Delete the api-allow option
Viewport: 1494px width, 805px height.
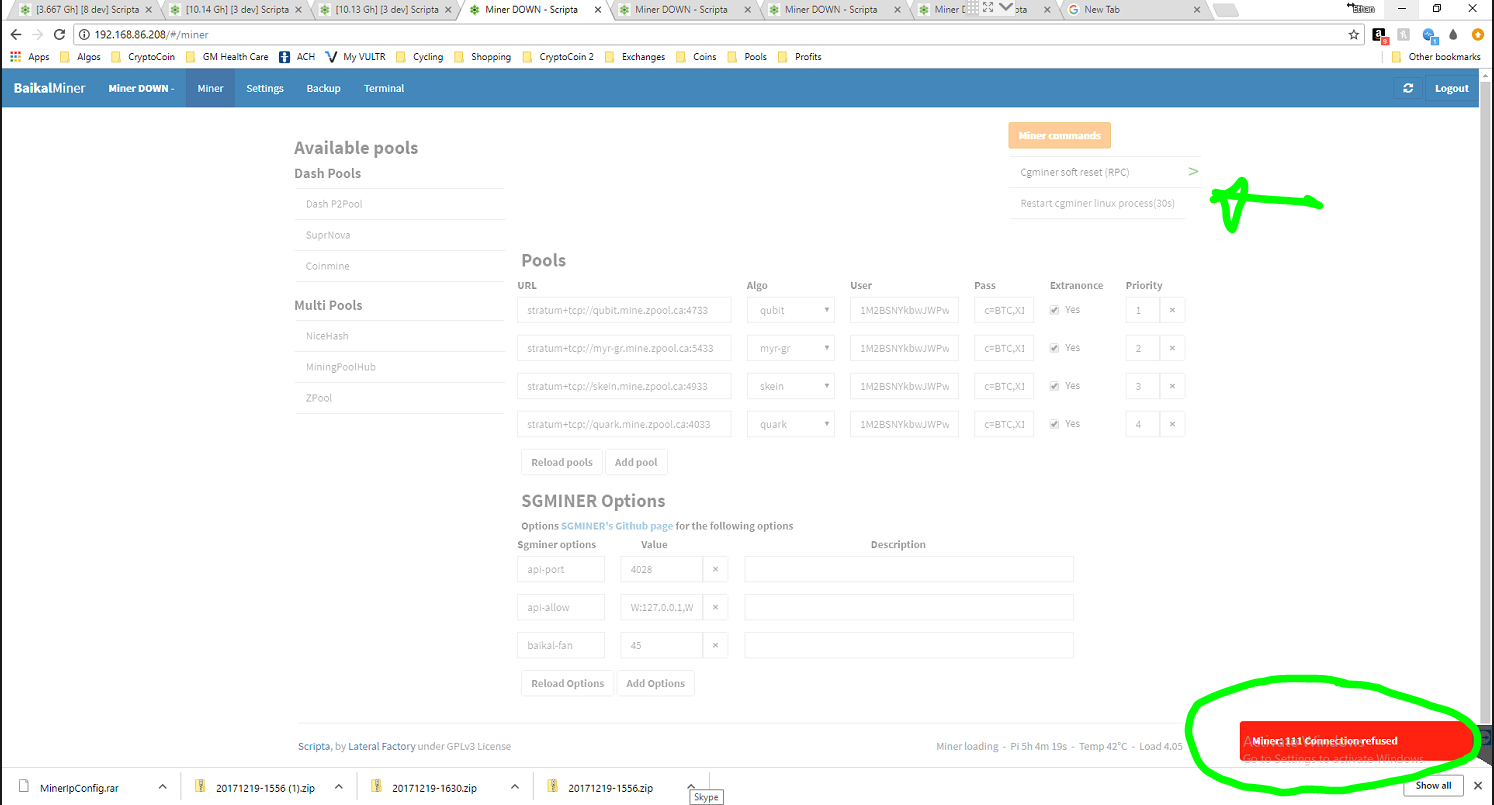click(715, 607)
